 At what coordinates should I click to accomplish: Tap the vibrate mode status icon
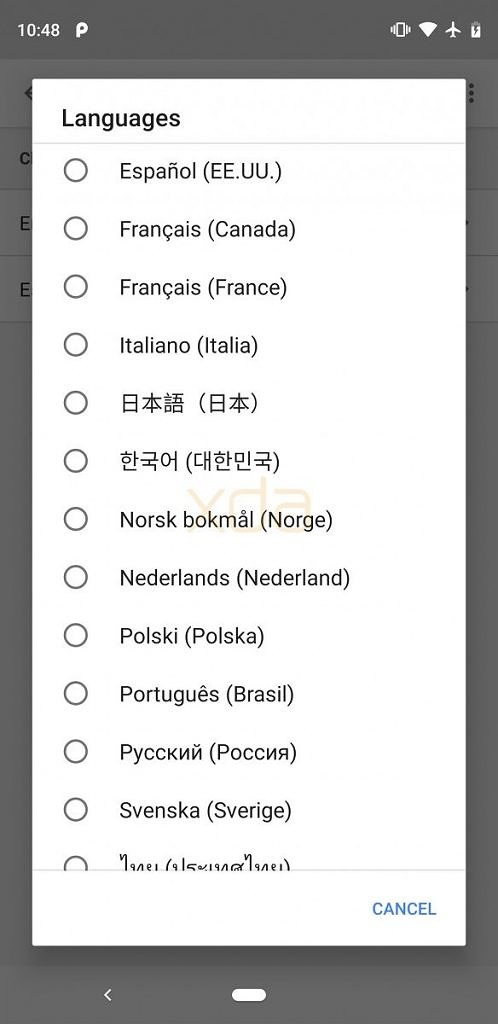click(399, 30)
